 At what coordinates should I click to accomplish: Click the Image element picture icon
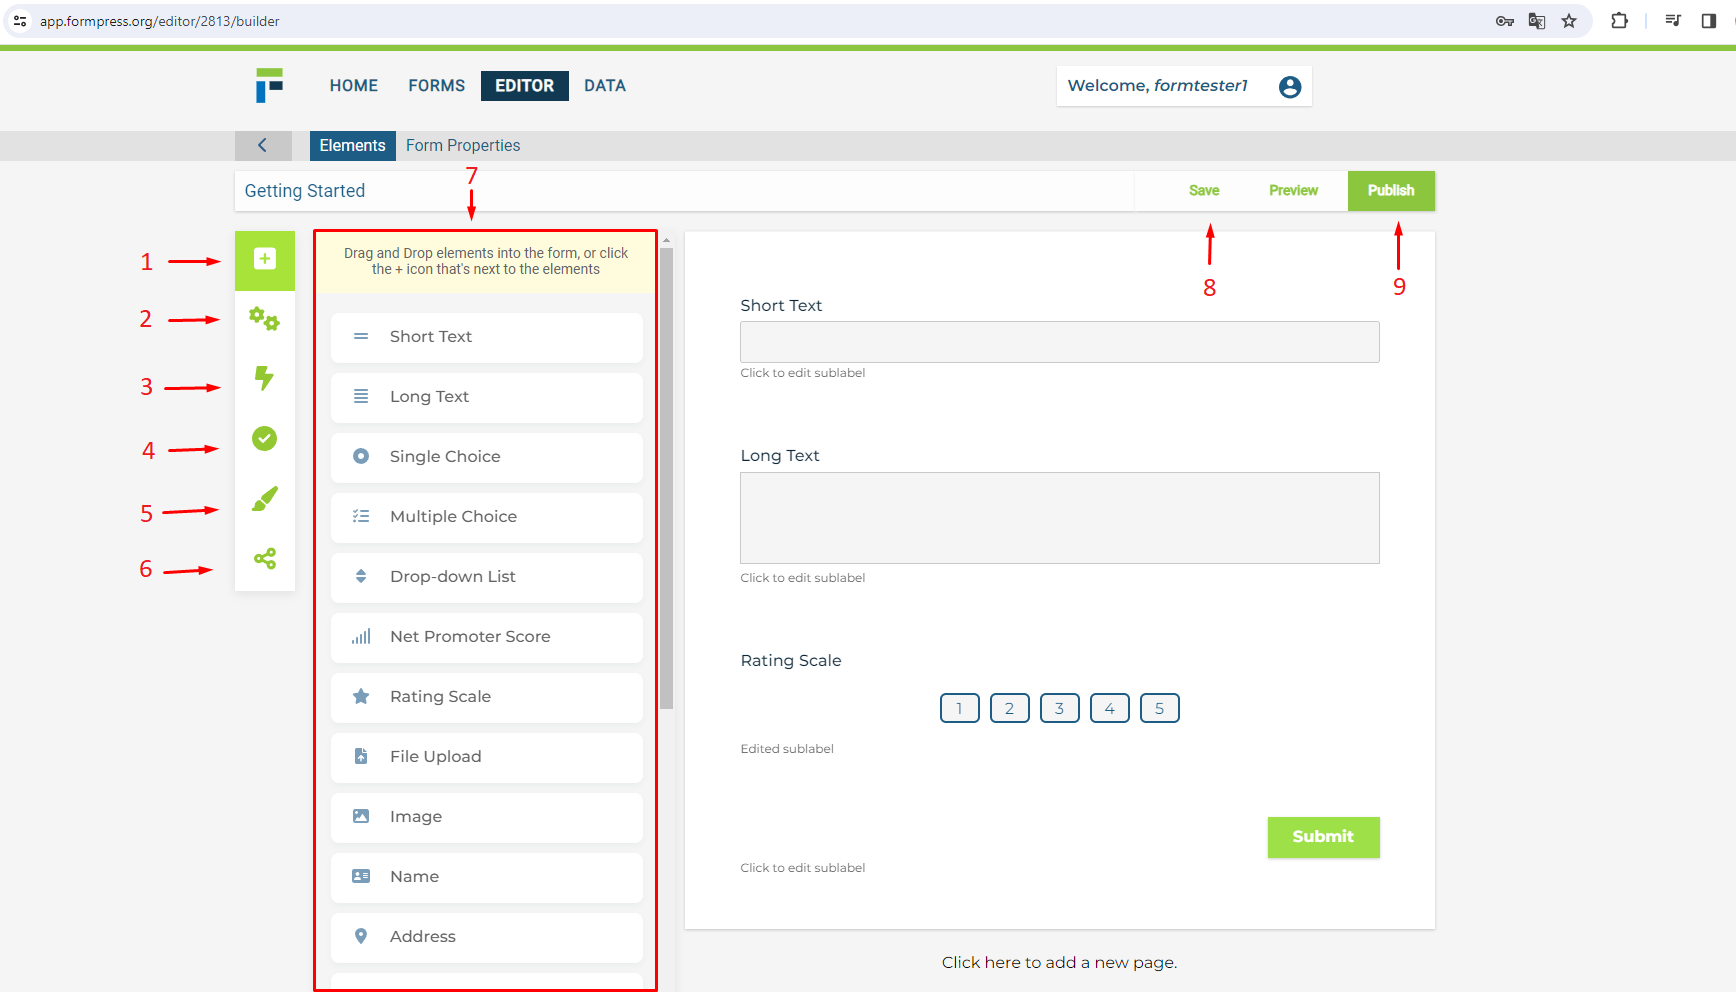[x=361, y=816]
